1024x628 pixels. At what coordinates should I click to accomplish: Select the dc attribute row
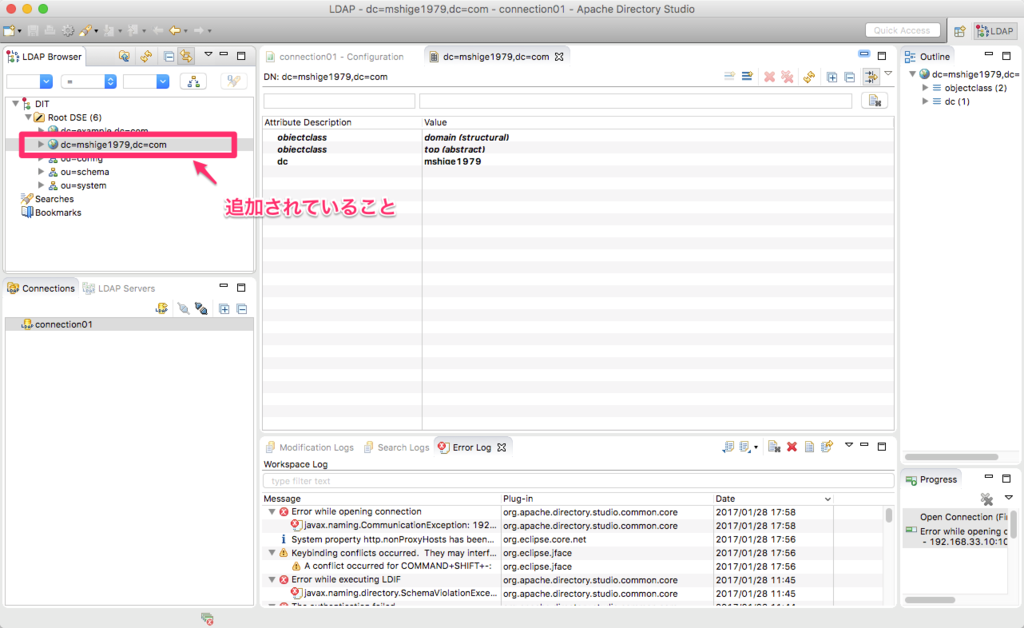coord(578,161)
